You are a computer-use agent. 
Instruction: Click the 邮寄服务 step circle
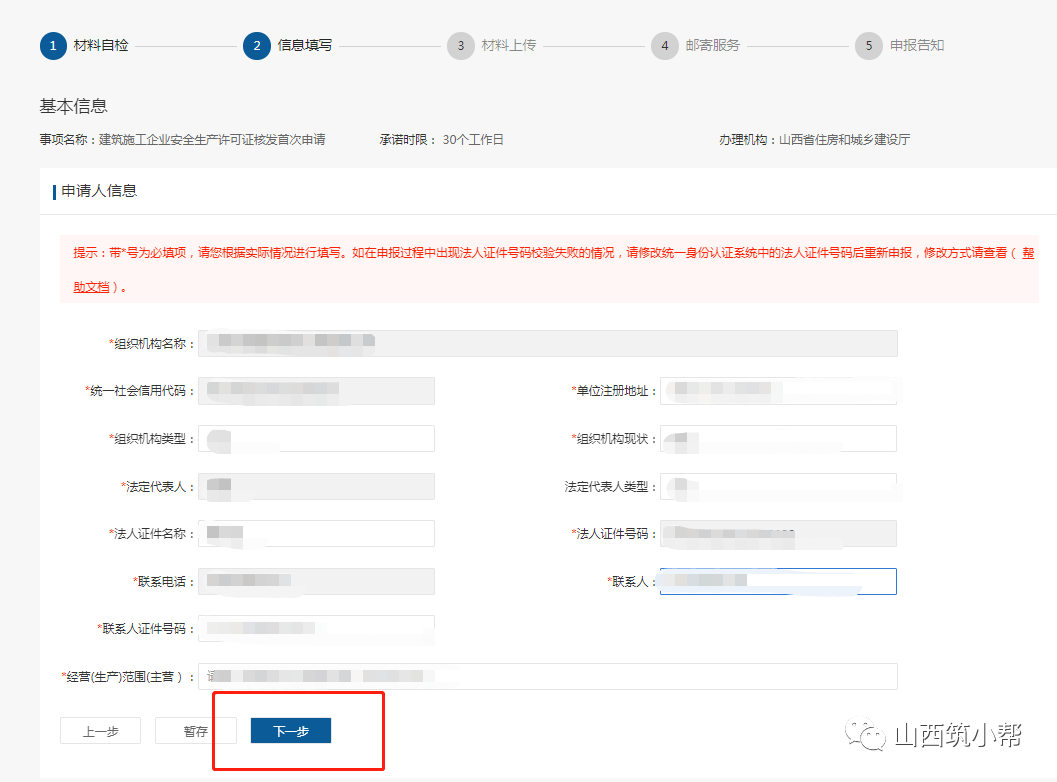[x=665, y=46]
